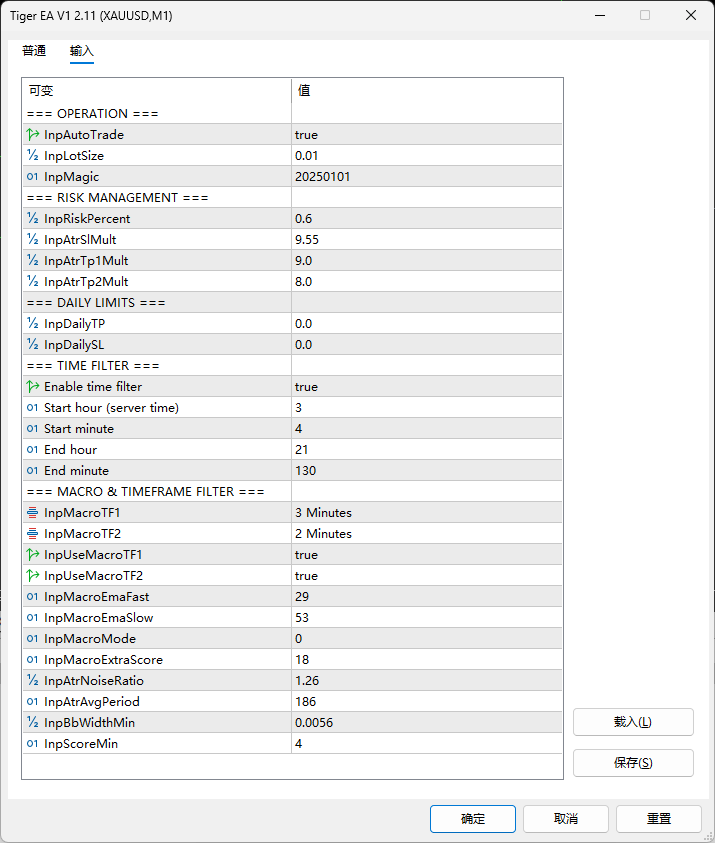Click the integer icon next to InpScoreMin
Image resolution: width=715 pixels, height=843 pixels.
point(33,744)
